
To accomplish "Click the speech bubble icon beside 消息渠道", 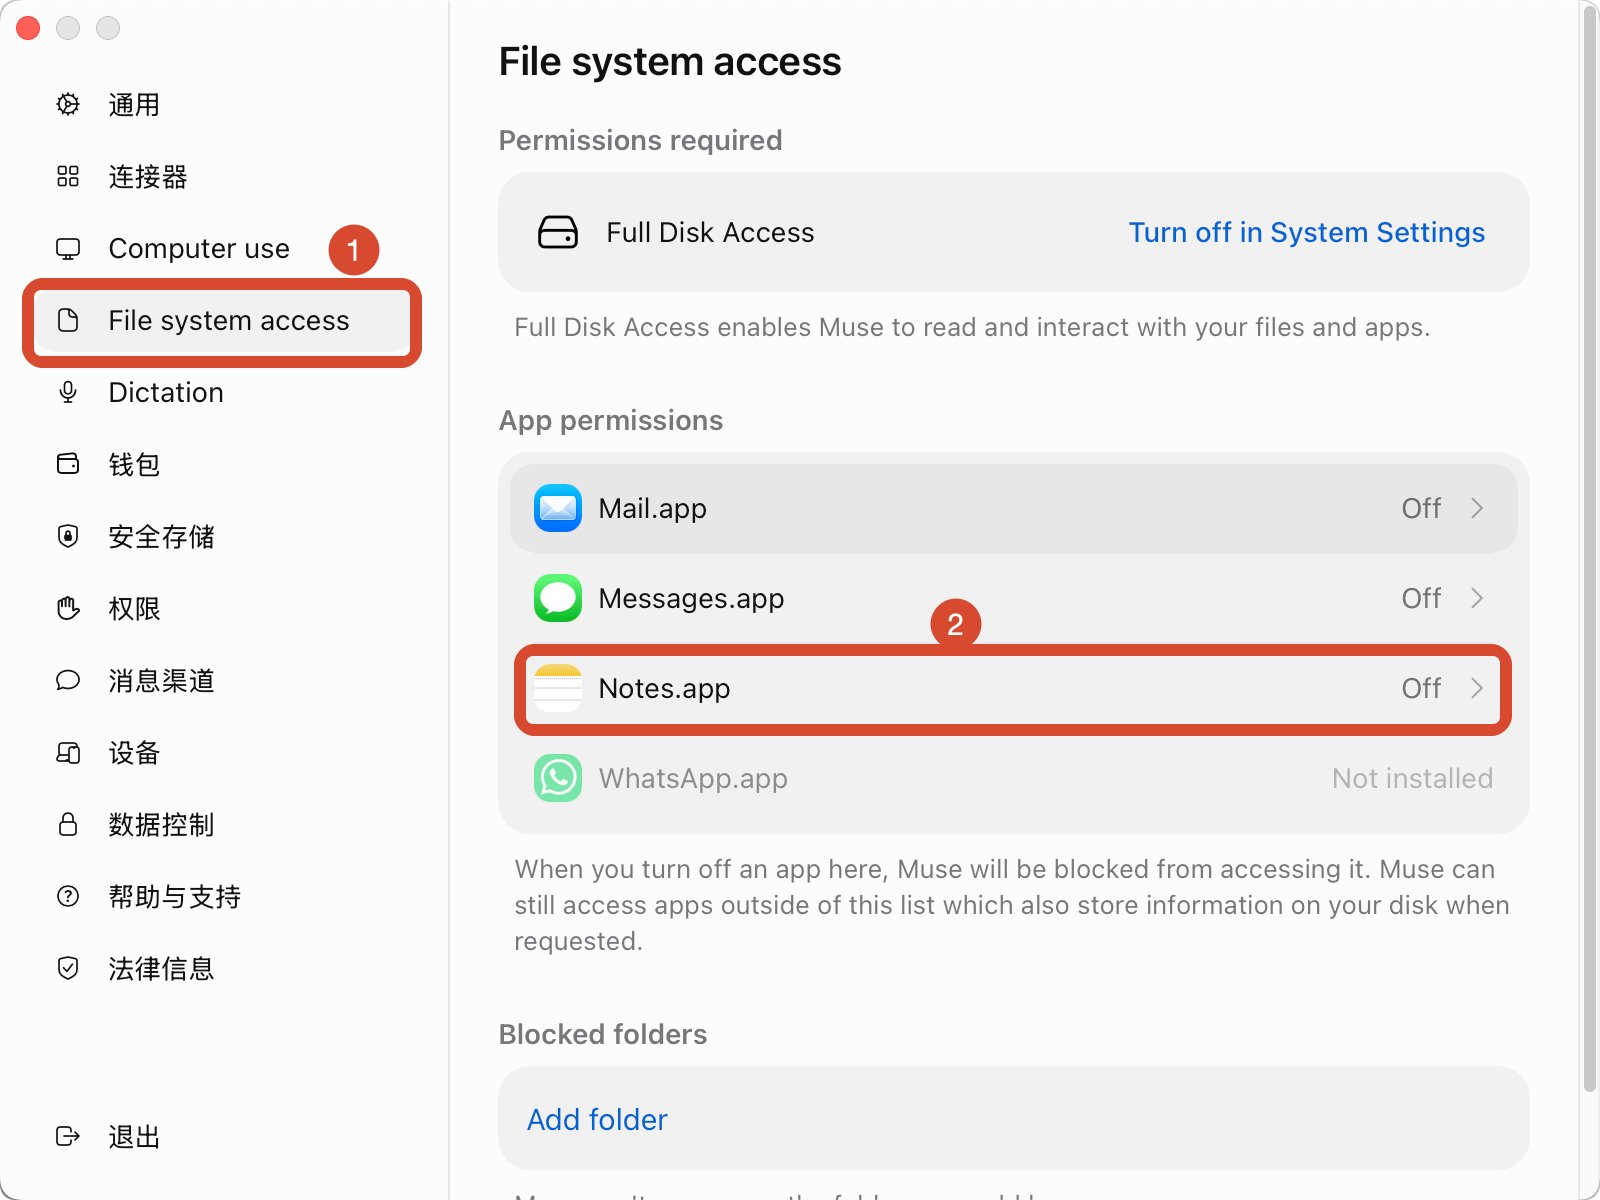I will click(68, 680).
